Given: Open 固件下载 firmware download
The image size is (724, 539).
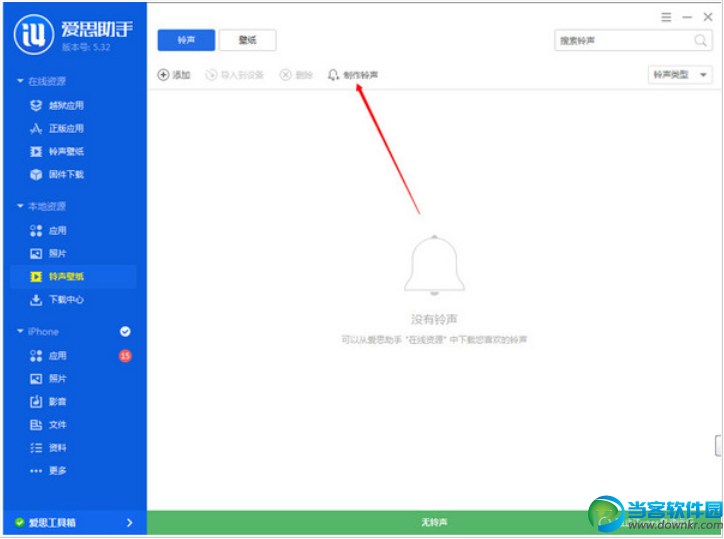Looking at the screenshot, I should click(57, 175).
